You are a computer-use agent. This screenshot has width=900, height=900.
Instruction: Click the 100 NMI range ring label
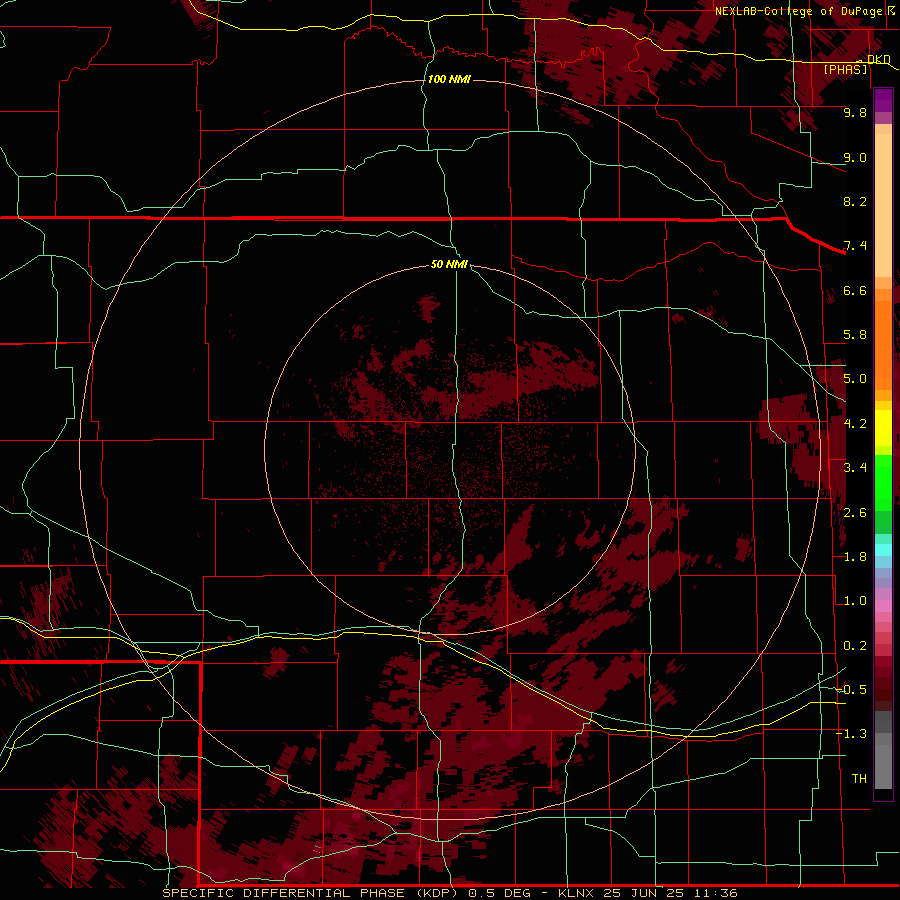coord(449,79)
